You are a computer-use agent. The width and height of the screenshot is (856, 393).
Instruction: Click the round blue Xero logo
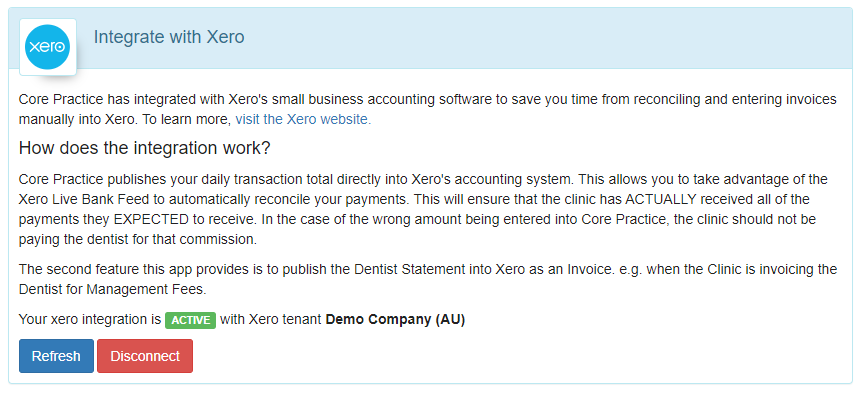48,47
